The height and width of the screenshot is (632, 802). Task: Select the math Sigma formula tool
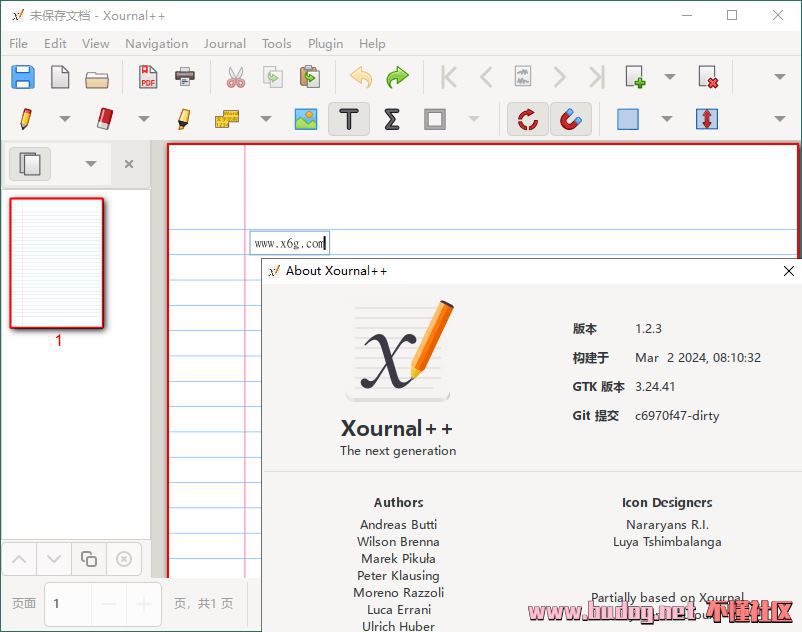click(x=392, y=119)
